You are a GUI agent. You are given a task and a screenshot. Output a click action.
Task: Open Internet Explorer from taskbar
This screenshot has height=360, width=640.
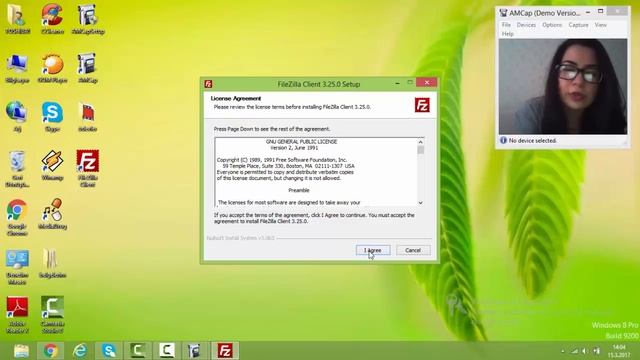pos(80,351)
